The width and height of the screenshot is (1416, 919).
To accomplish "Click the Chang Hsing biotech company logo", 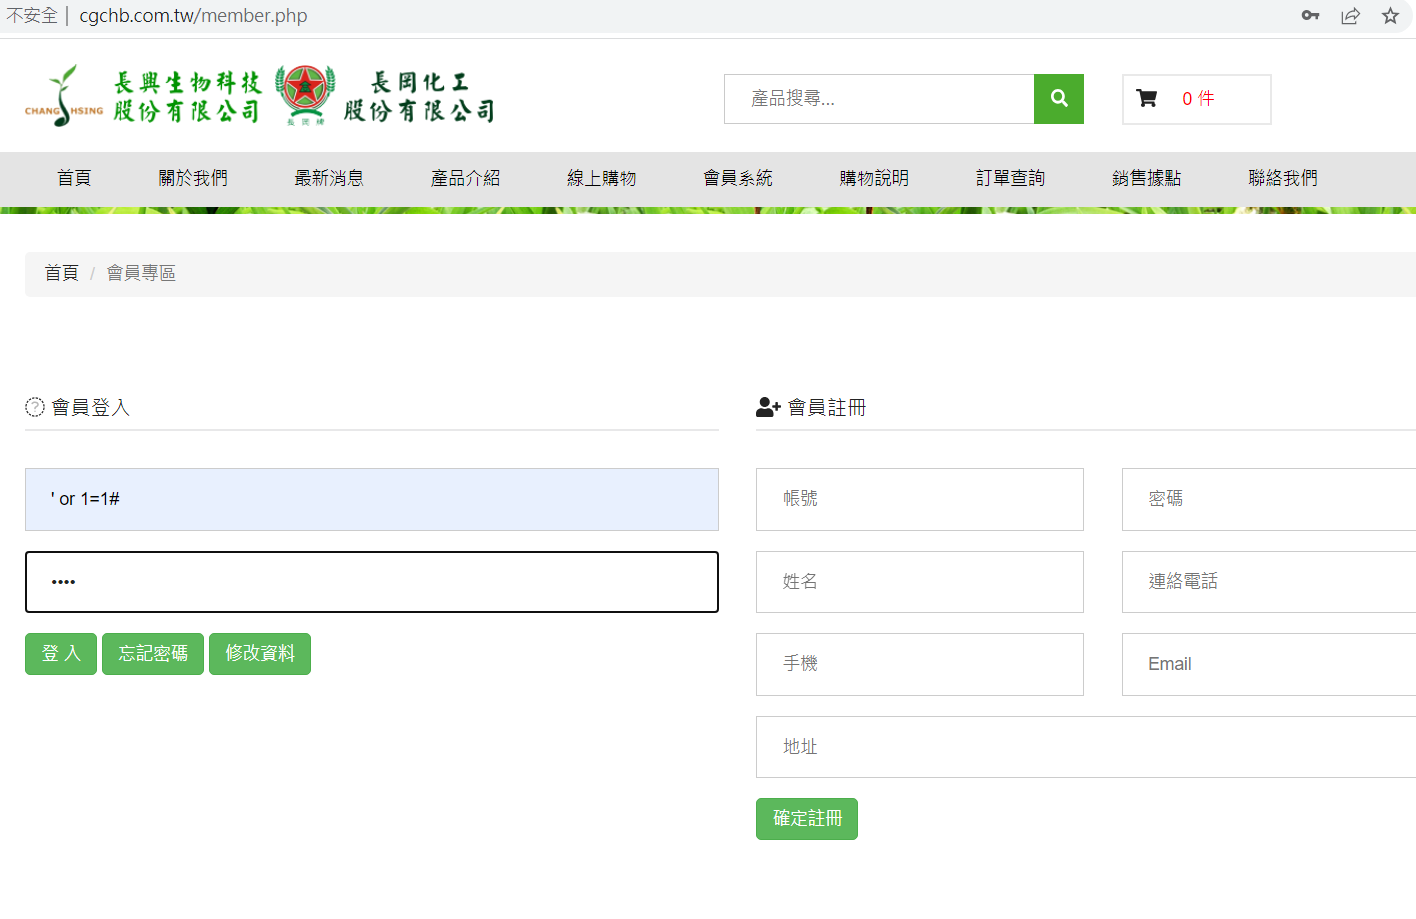I will pos(143,96).
